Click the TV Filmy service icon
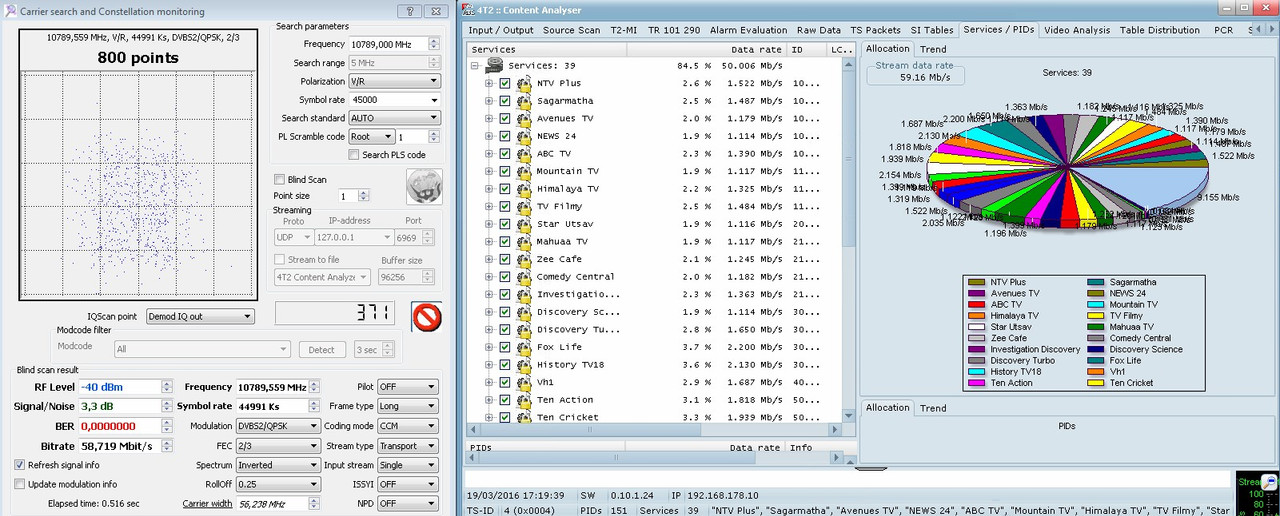 (523, 207)
